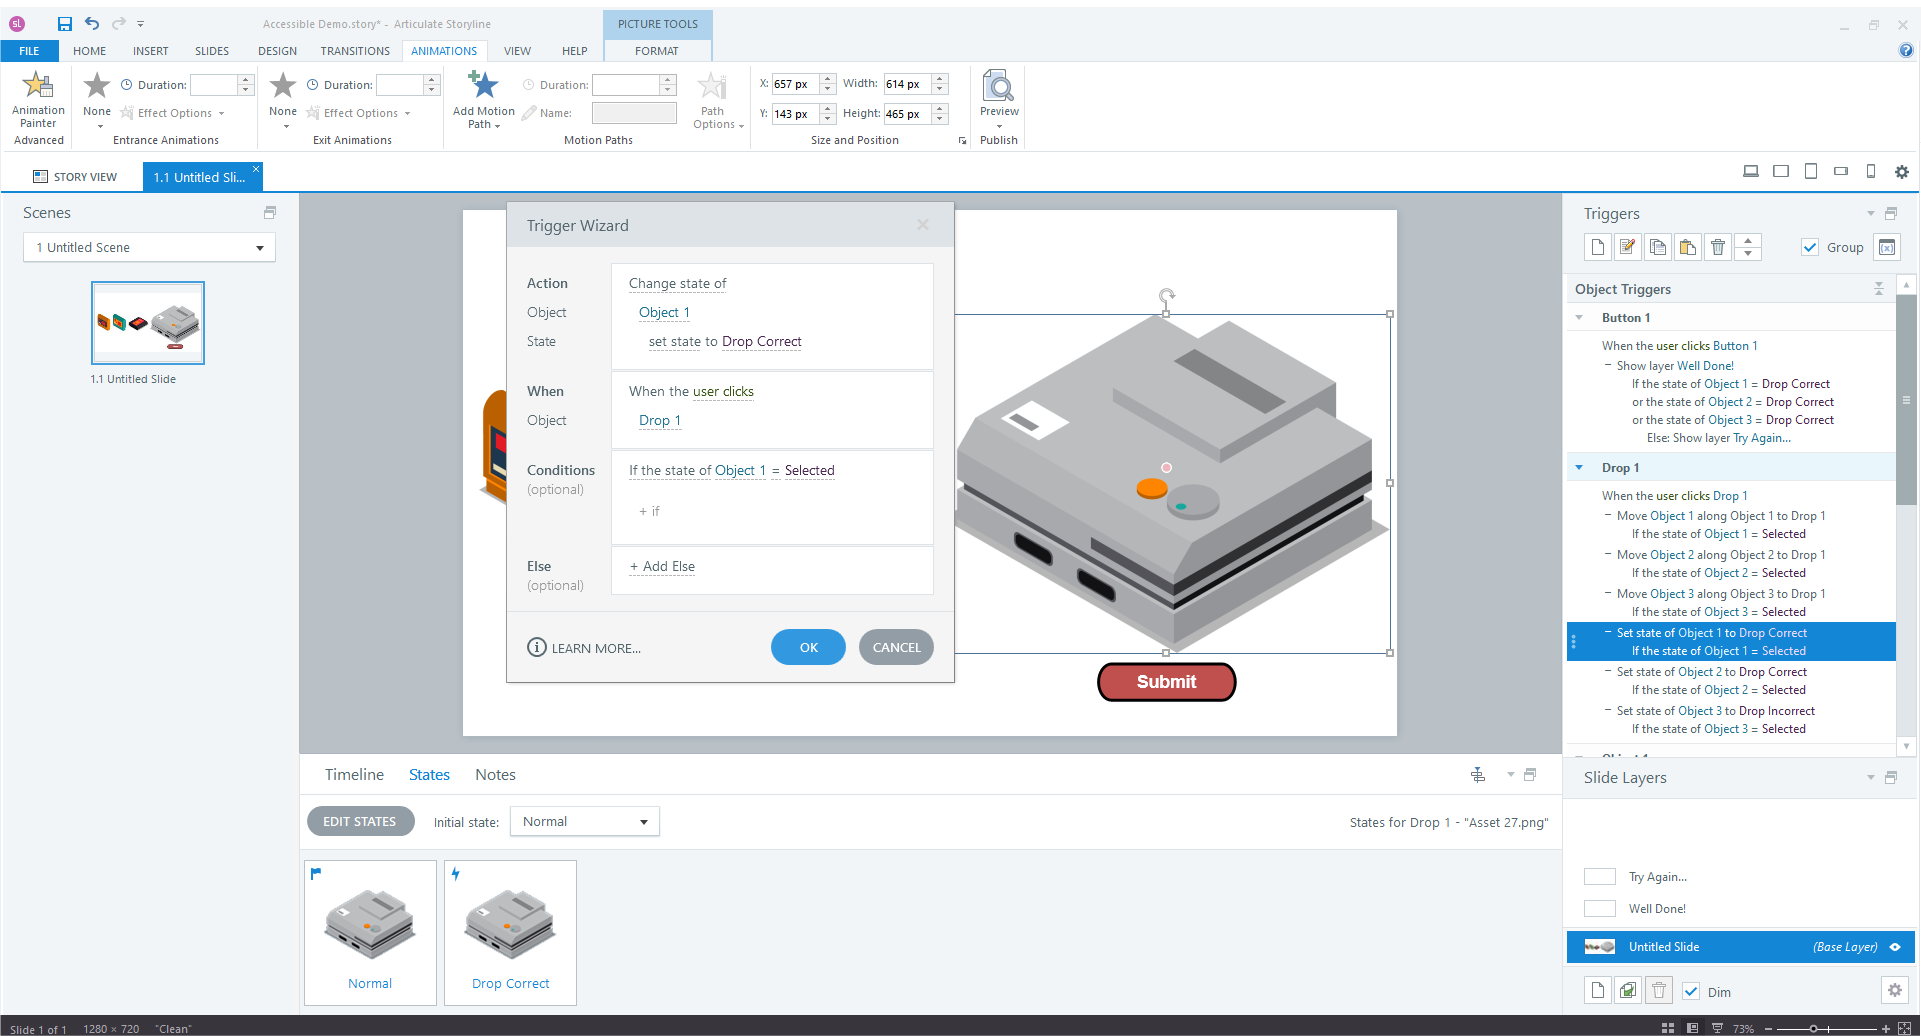Click Add Motion Path star icon
Image resolution: width=1921 pixels, height=1036 pixels.
(x=484, y=86)
